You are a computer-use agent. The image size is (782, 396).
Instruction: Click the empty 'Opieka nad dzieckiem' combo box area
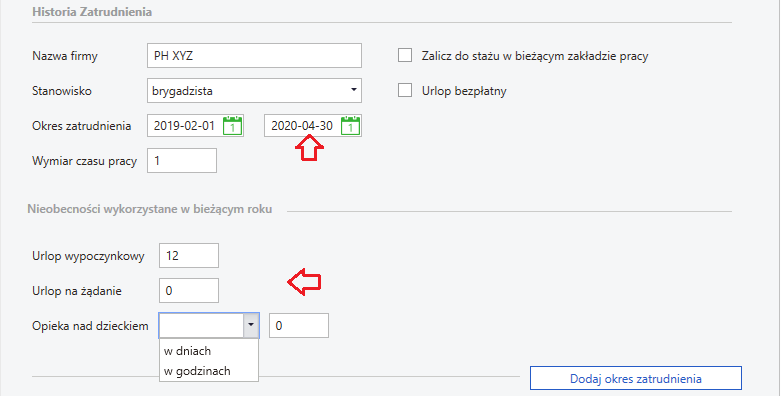201,325
